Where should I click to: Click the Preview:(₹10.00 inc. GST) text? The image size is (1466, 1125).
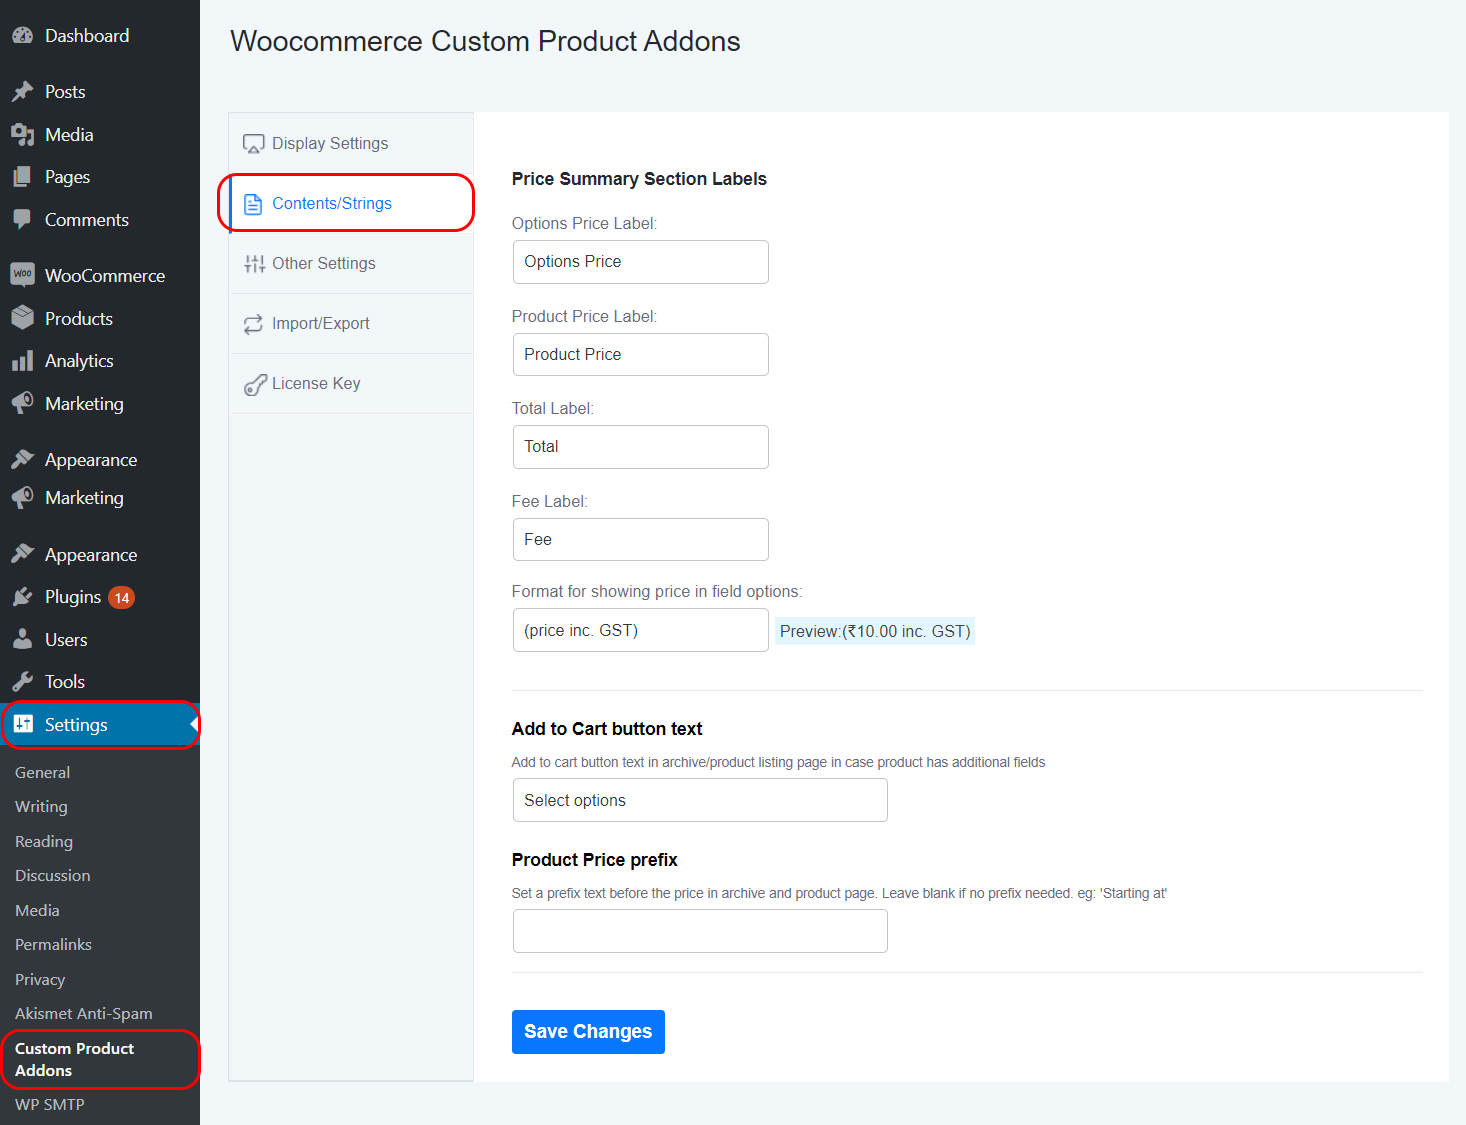click(875, 632)
